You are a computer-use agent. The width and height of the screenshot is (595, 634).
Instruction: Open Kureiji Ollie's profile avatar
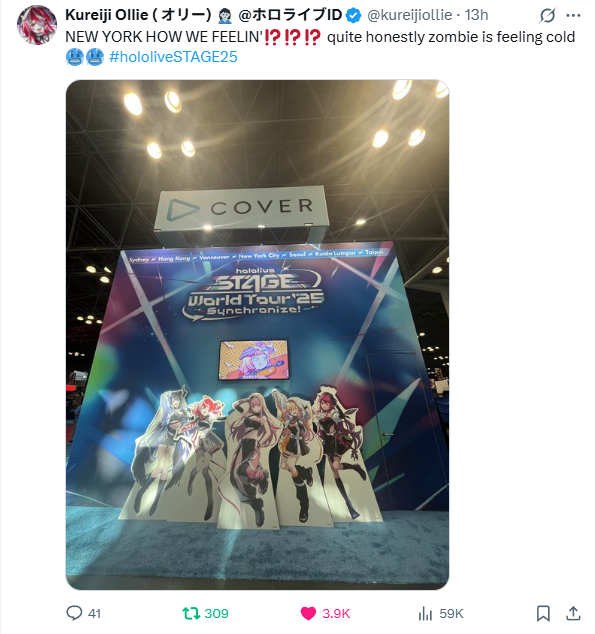37,25
